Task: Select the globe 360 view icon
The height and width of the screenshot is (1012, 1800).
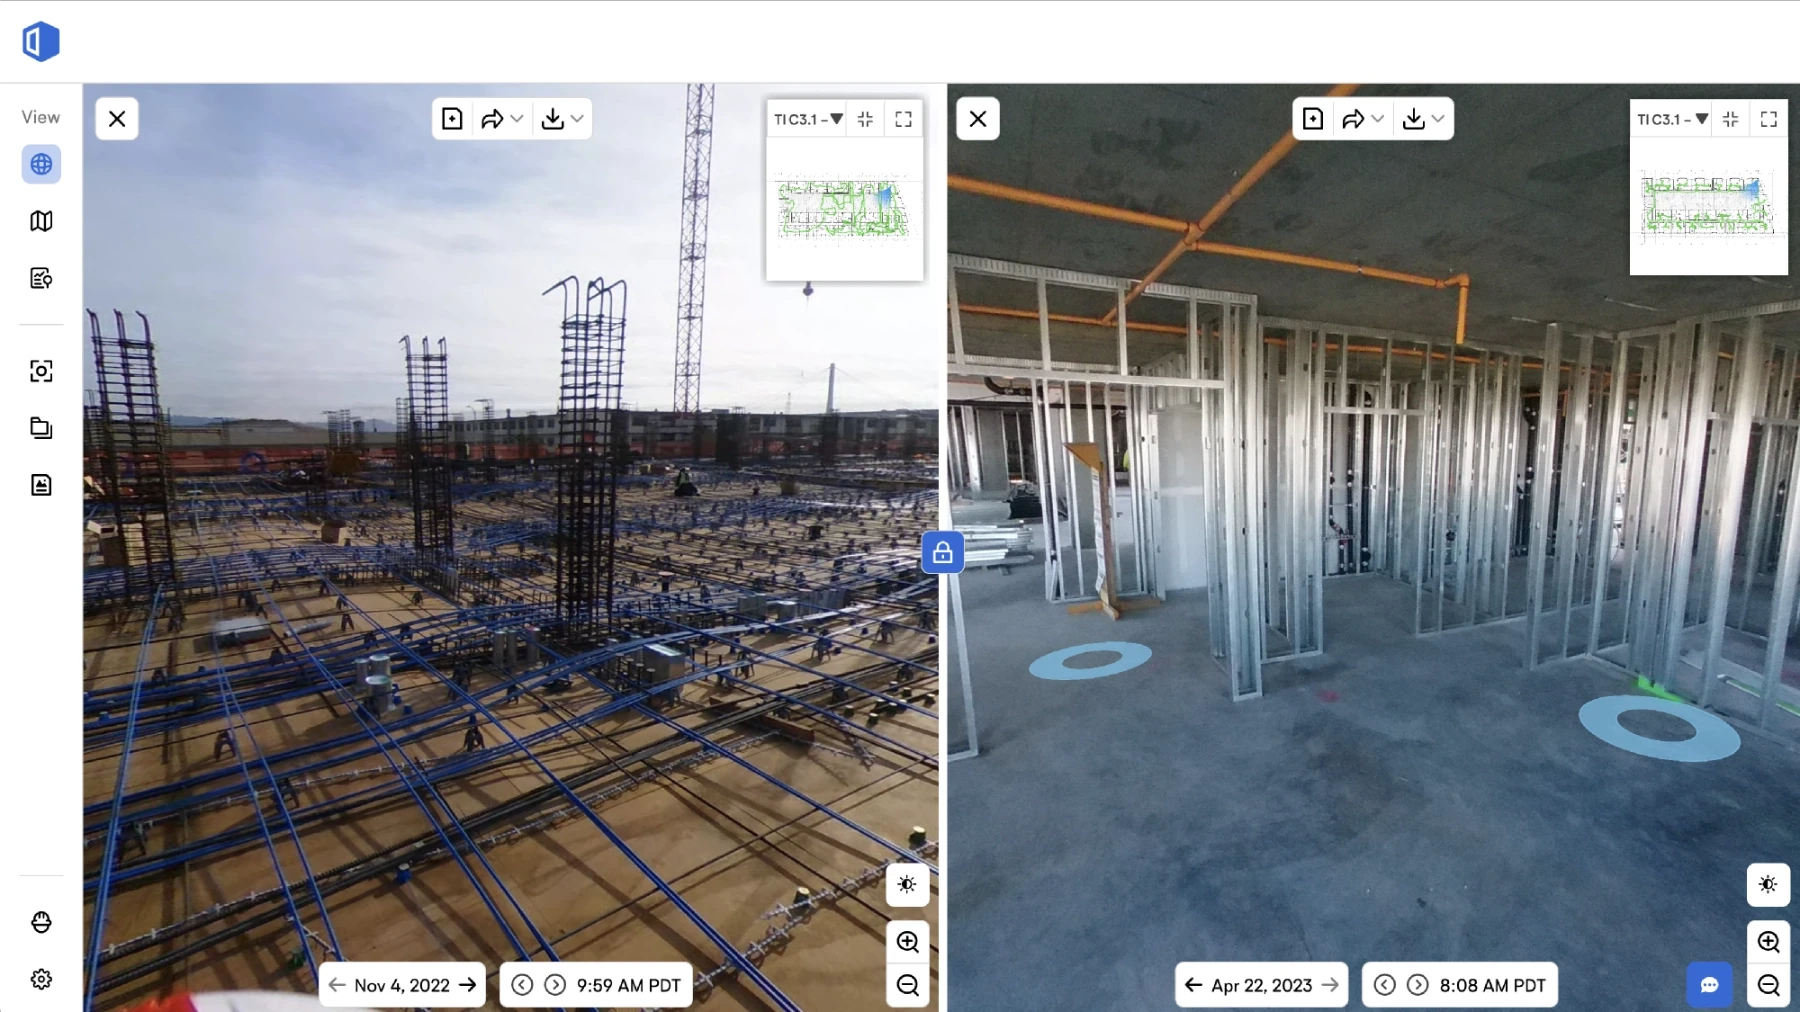Action: (x=41, y=164)
